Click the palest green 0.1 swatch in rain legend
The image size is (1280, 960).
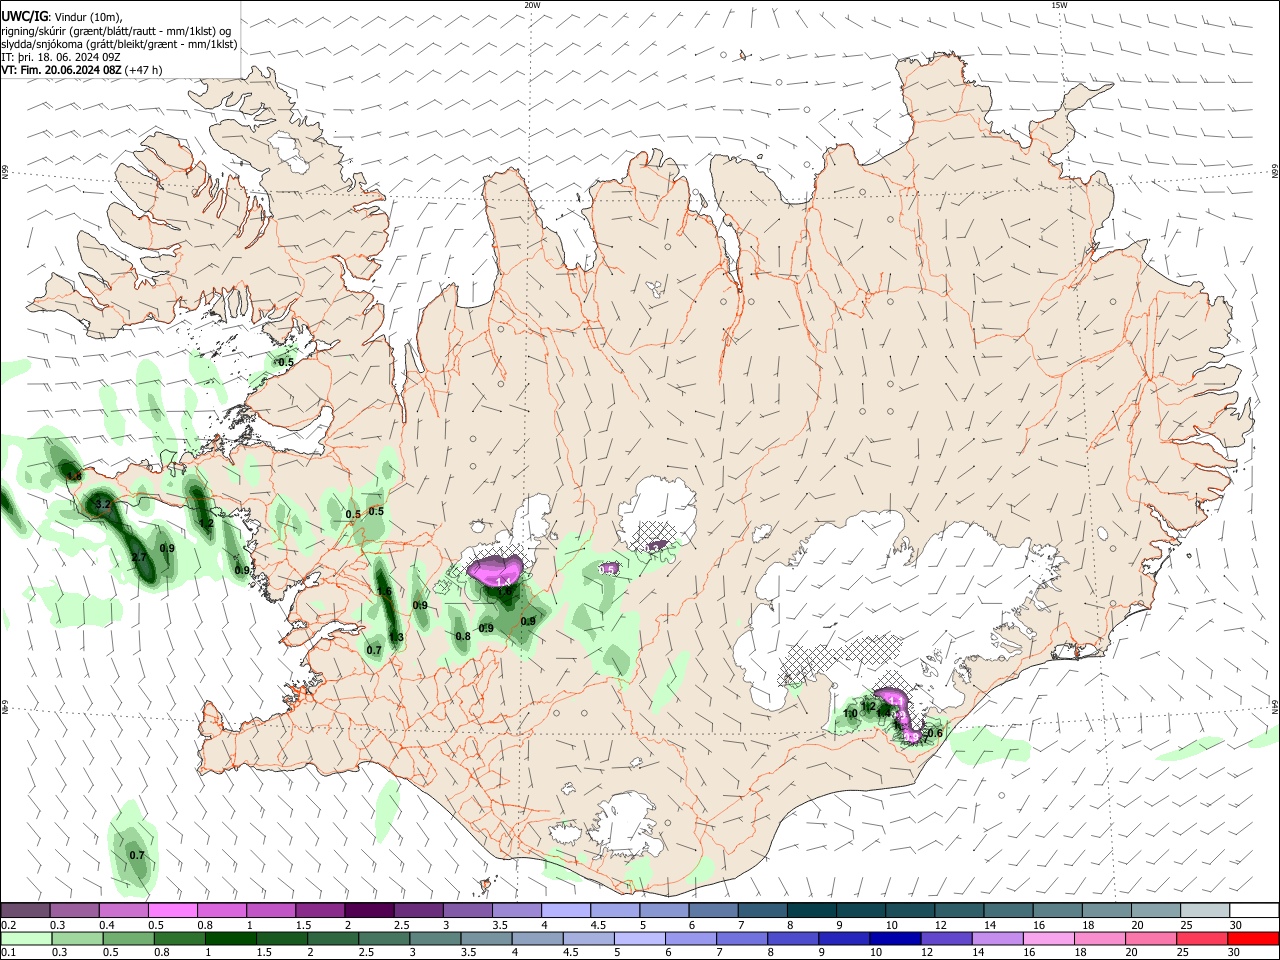point(26,938)
